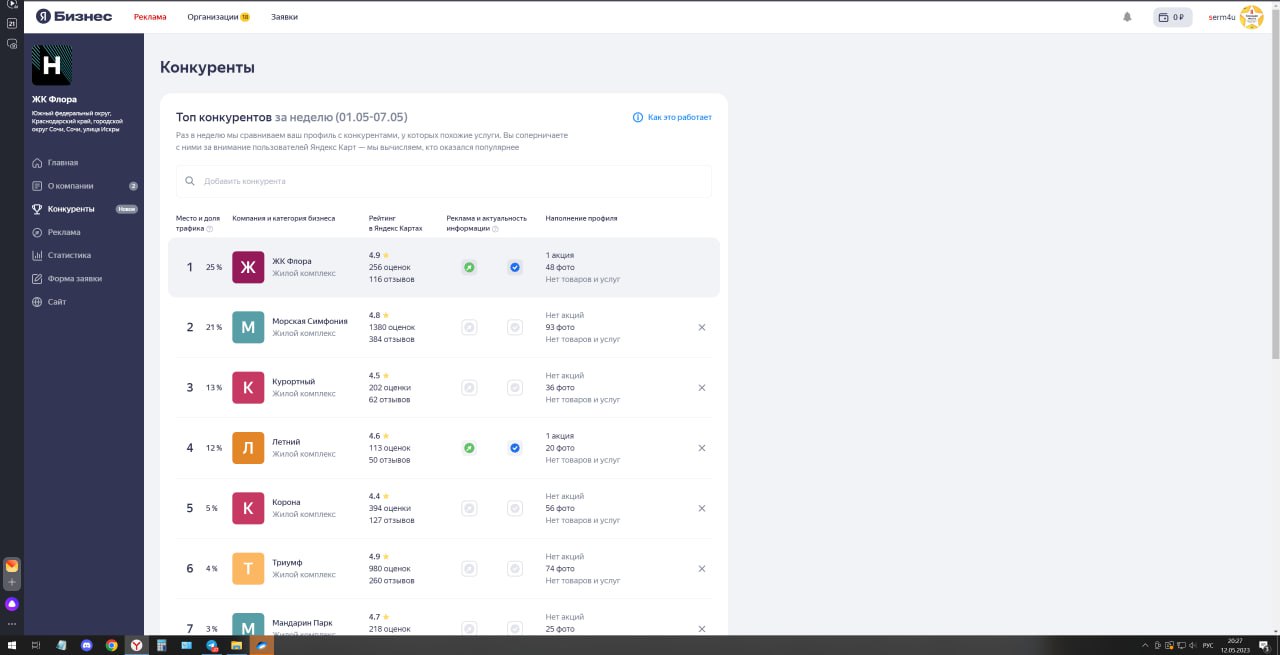Open Статистика in the left sidebar
This screenshot has height=655, width=1280.
point(69,255)
